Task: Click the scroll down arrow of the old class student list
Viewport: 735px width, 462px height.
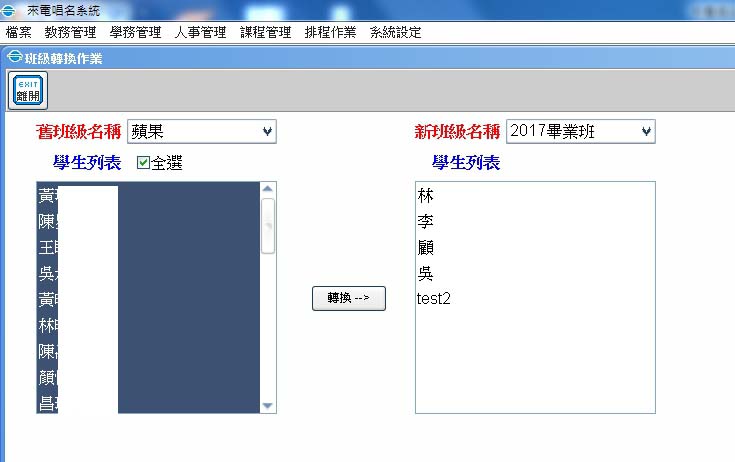Action: [x=267, y=405]
